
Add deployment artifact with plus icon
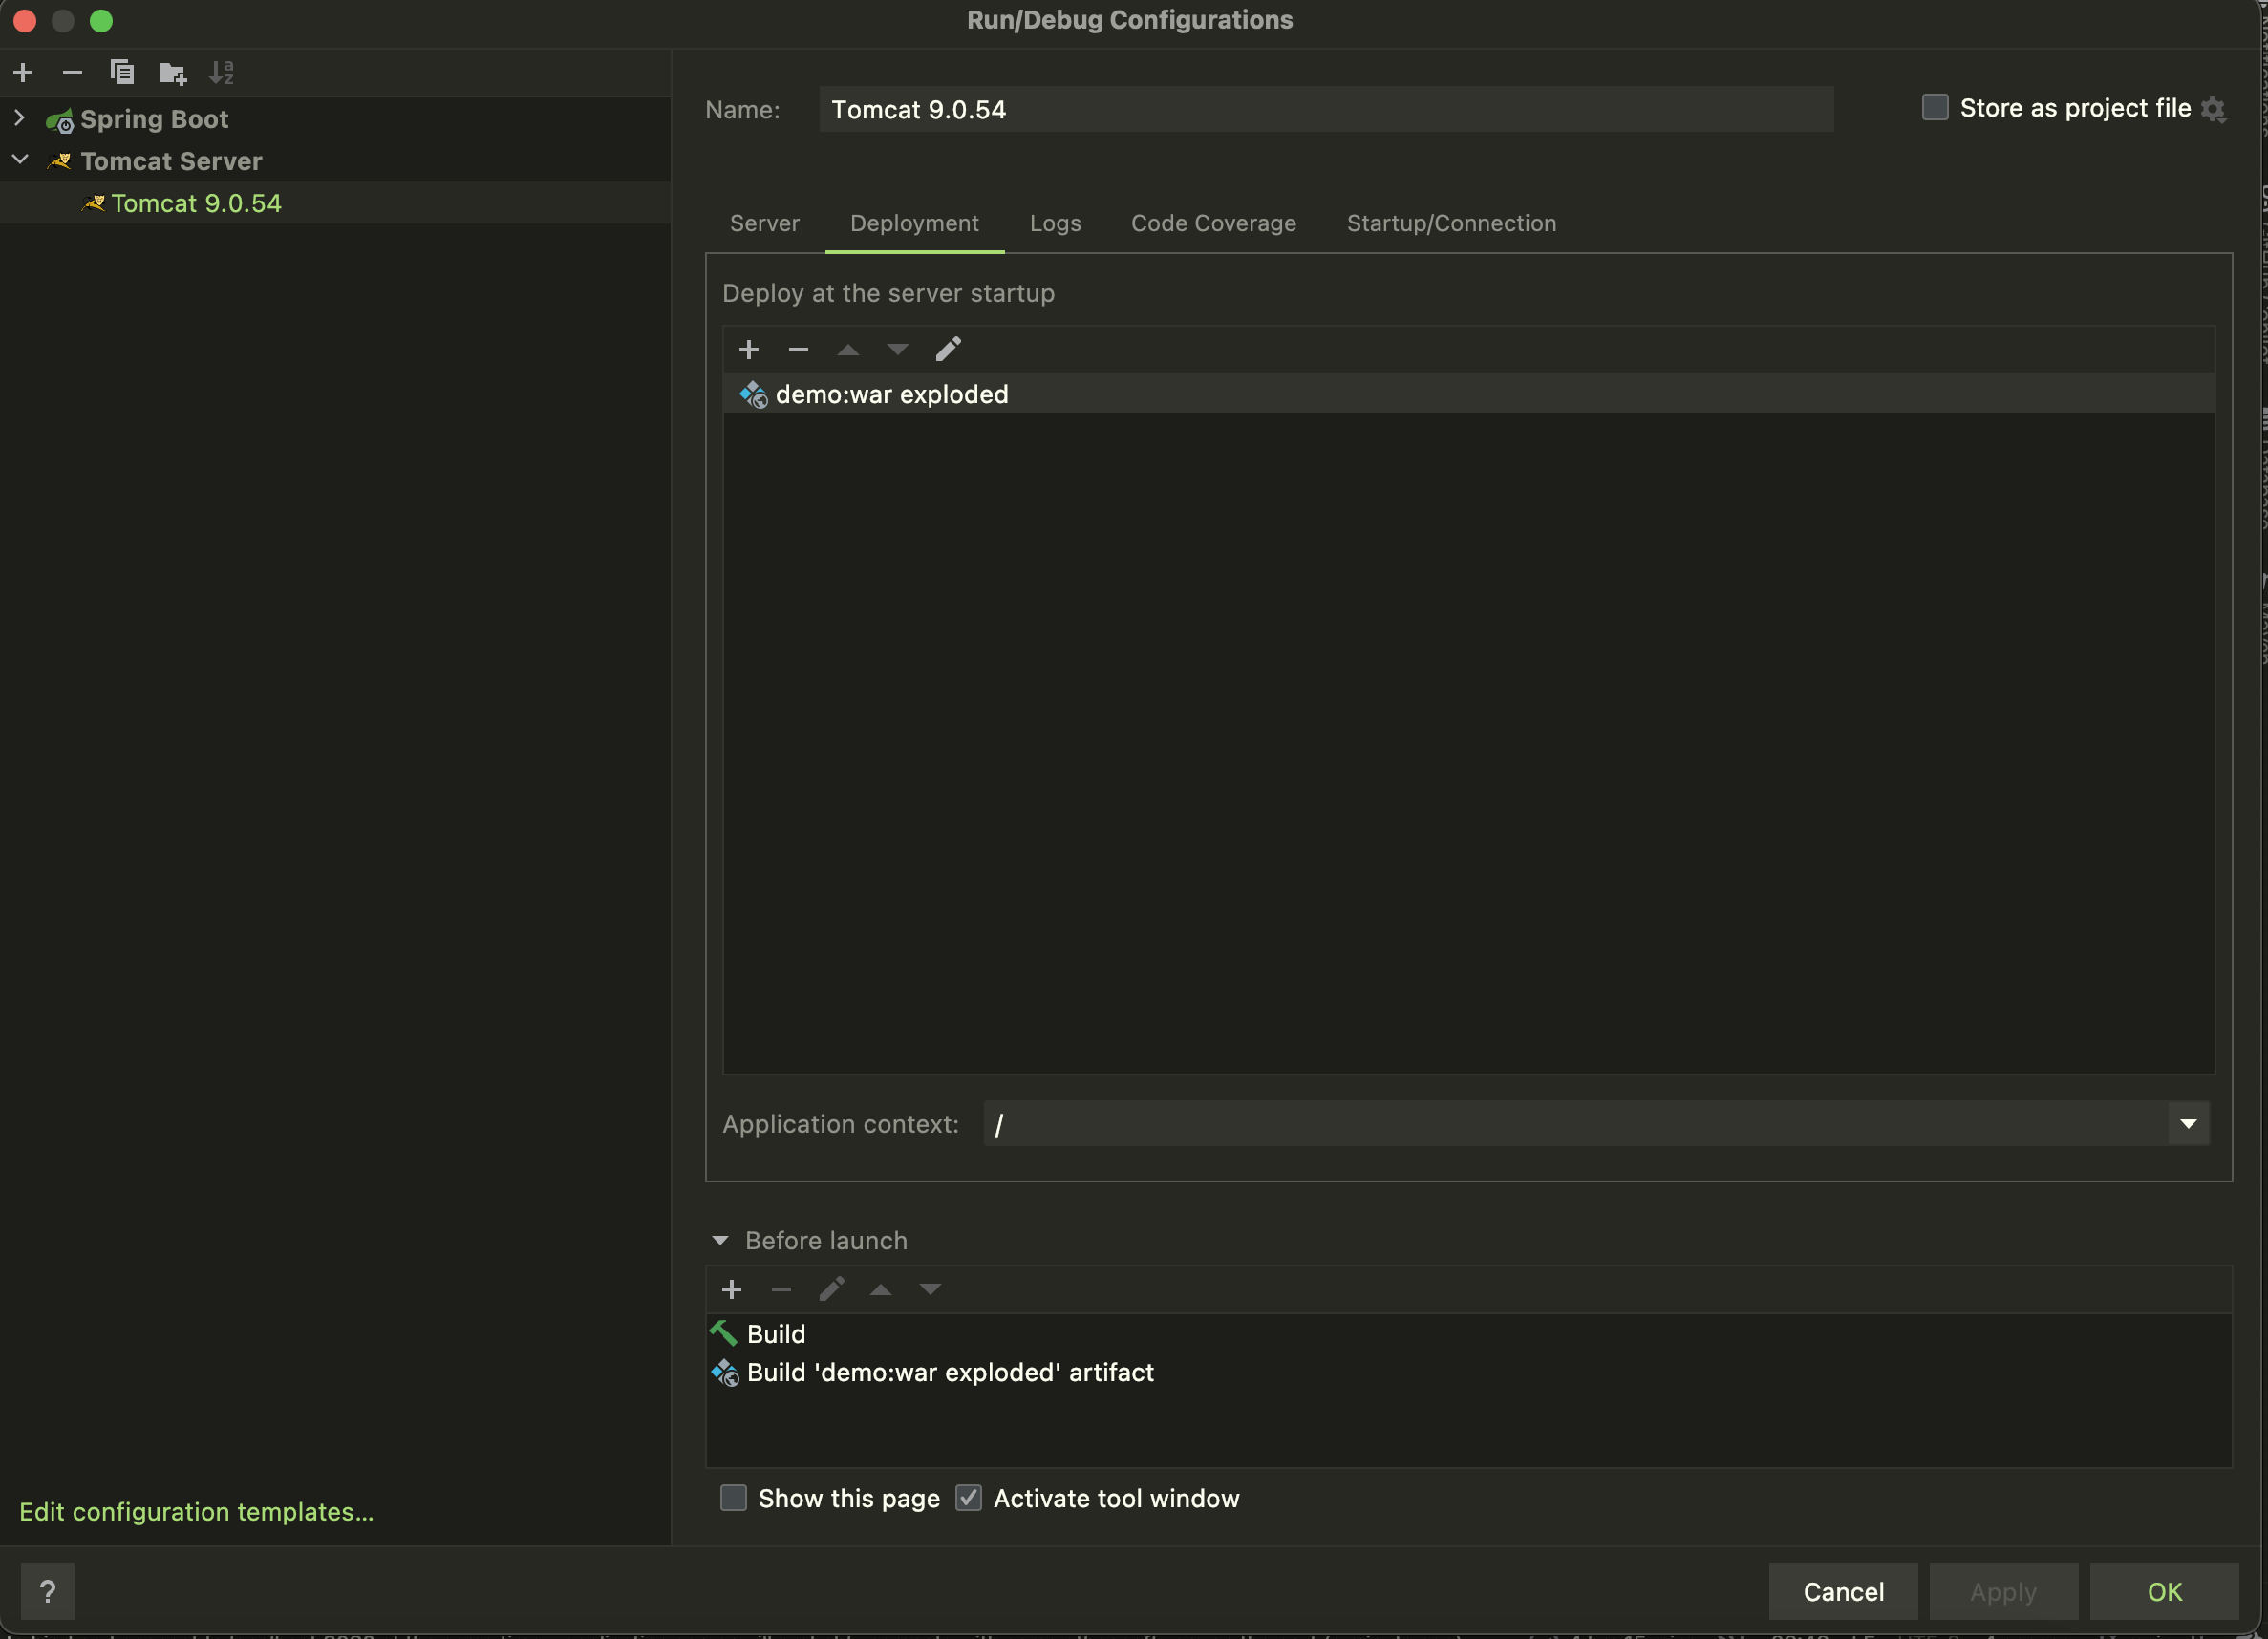coord(749,349)
